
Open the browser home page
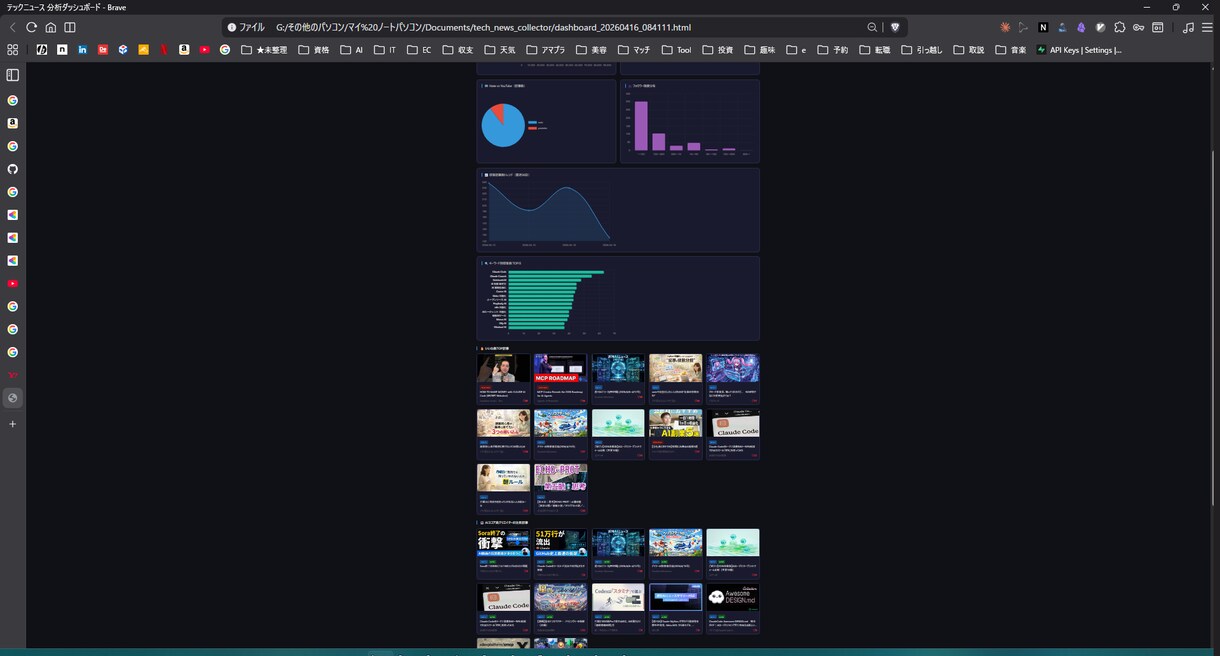[x=50, y=27]
